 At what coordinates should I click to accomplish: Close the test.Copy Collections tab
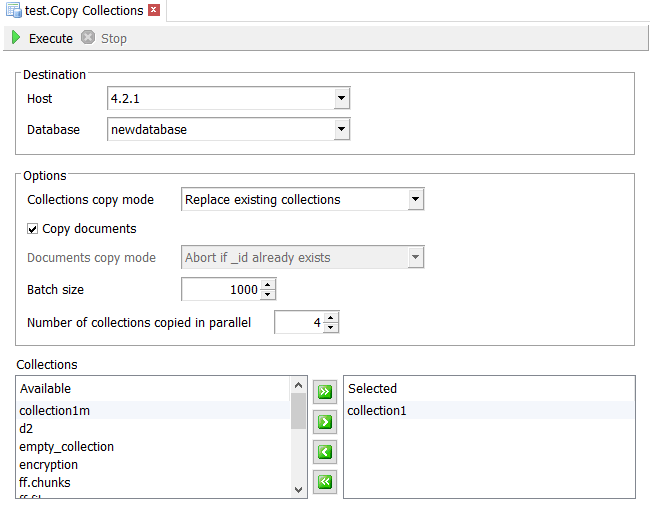(153, 11)
